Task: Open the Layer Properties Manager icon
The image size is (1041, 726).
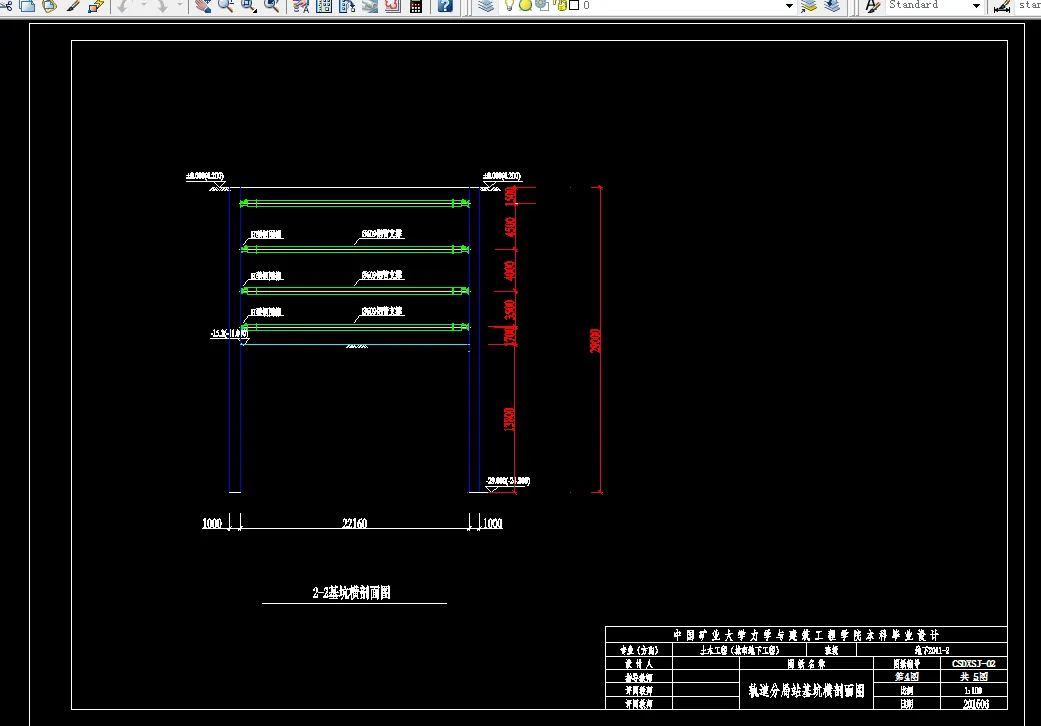Action: click(x=486, y=5)
